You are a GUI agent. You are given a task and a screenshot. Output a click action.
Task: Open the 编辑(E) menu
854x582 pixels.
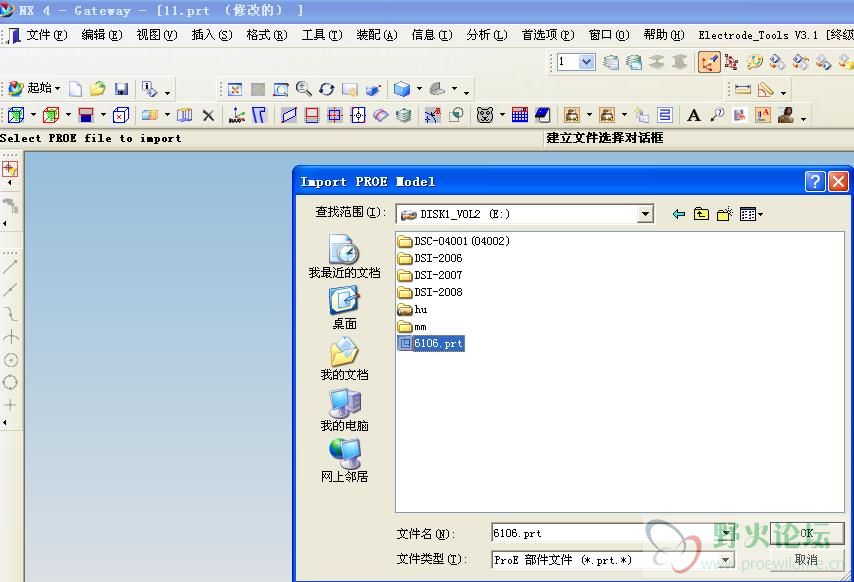pyautogui.click(x=102, y=35)
